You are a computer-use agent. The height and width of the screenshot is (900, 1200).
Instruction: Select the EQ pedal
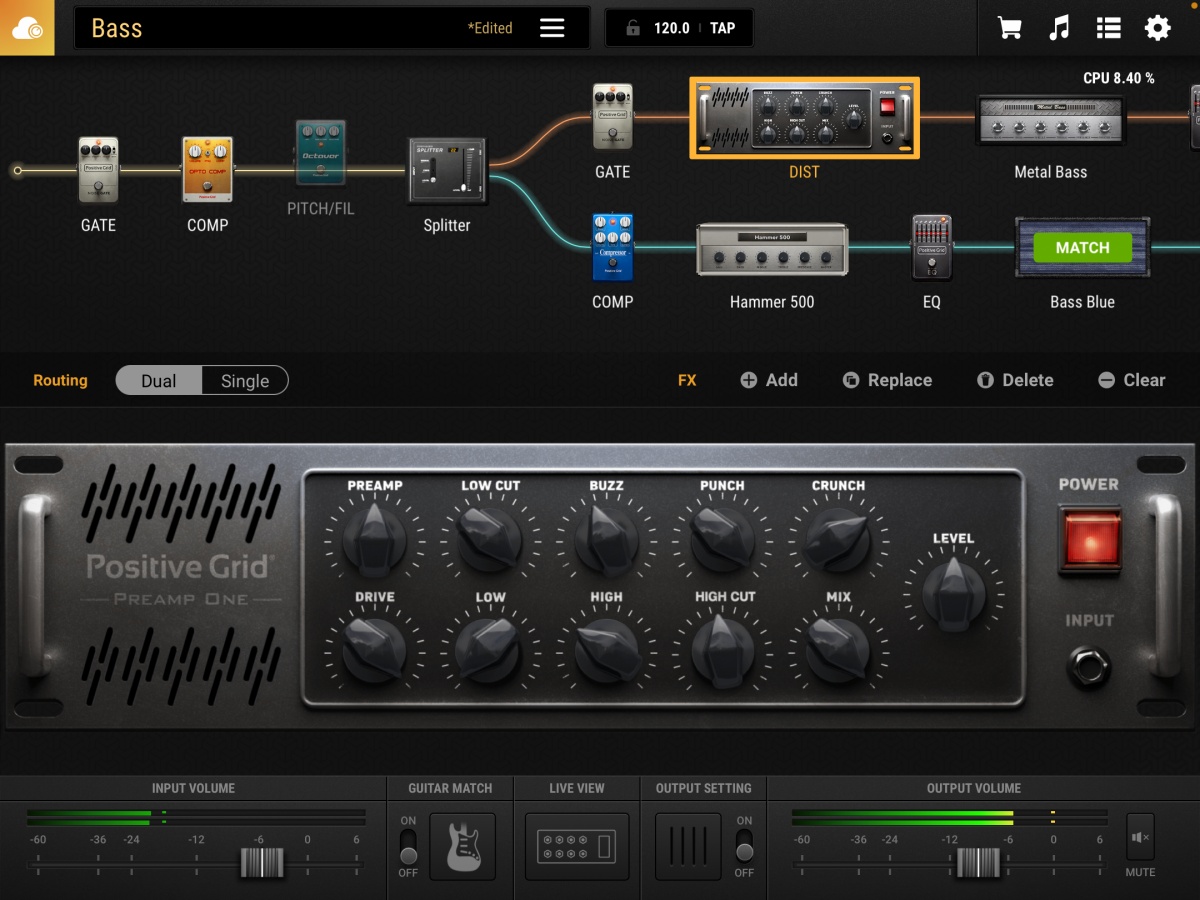(x=931, y=247)
